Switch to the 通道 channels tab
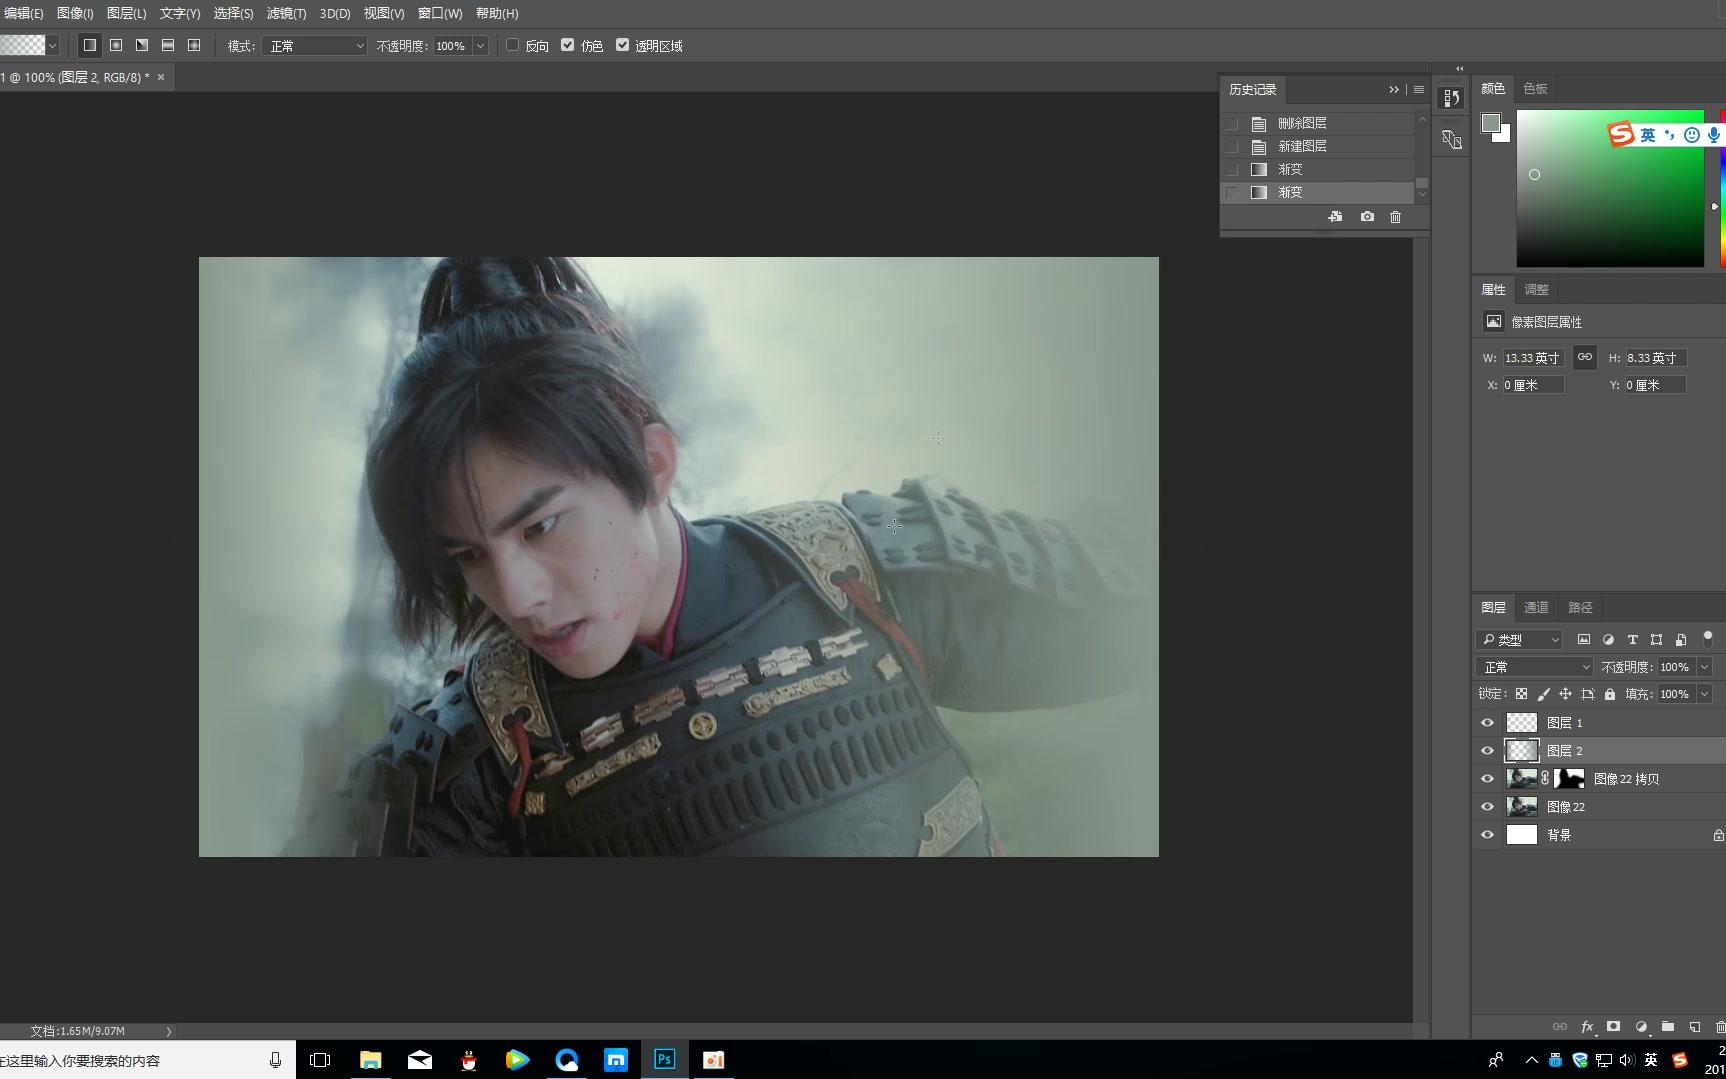Screen dimensions: 1726x1079 1536,607
